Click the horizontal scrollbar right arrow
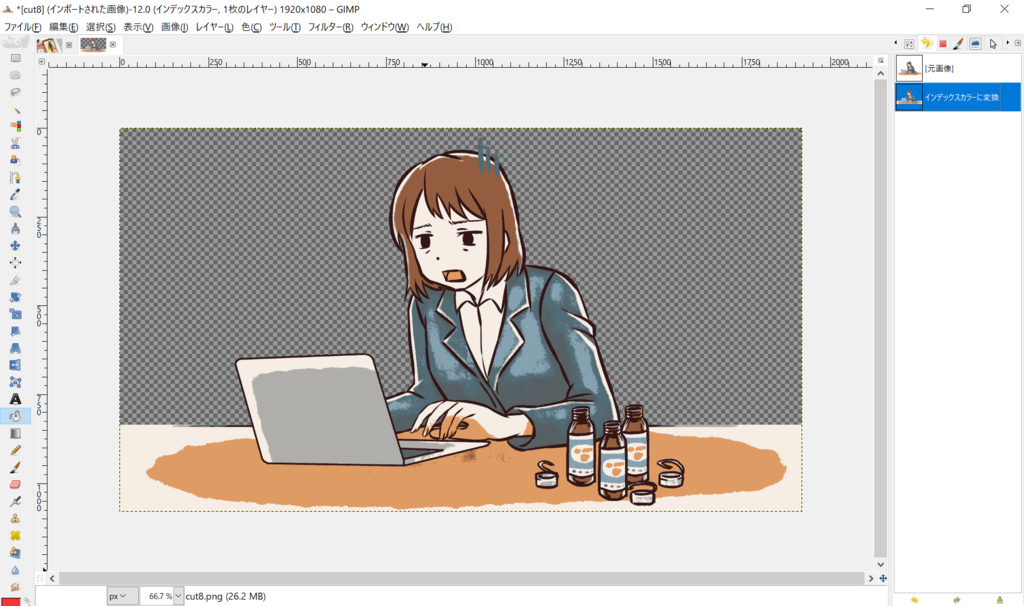This screenshot has width=1024, height=606. pos(871,579)
